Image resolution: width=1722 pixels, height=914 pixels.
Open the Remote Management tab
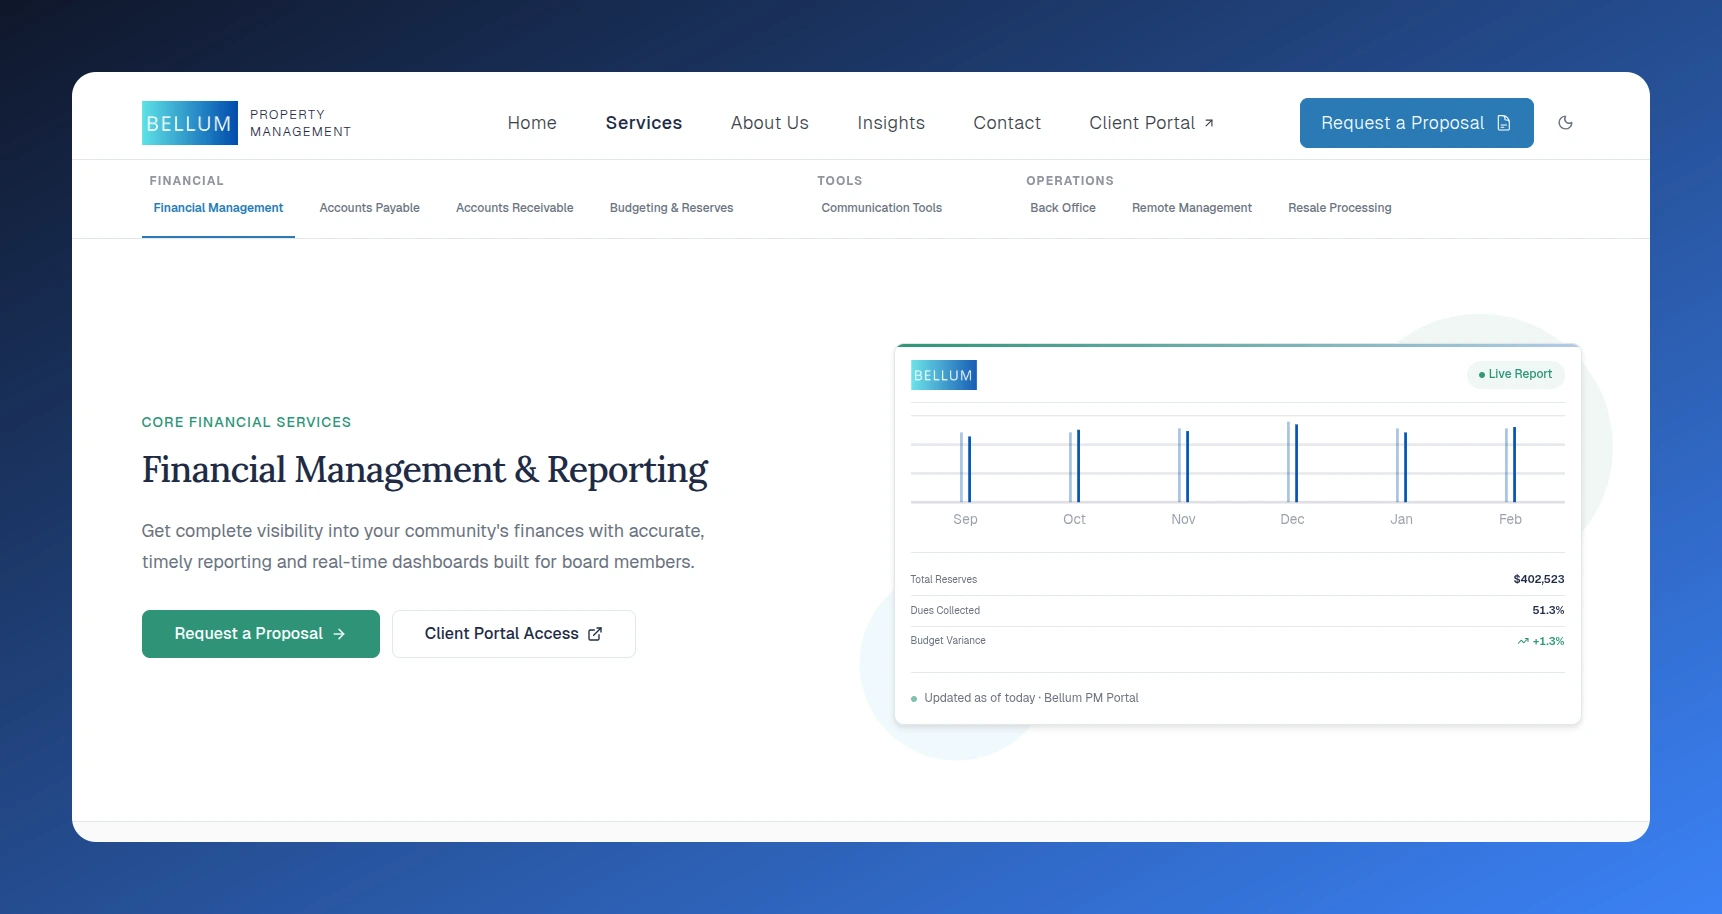(x=1191, y=208)
